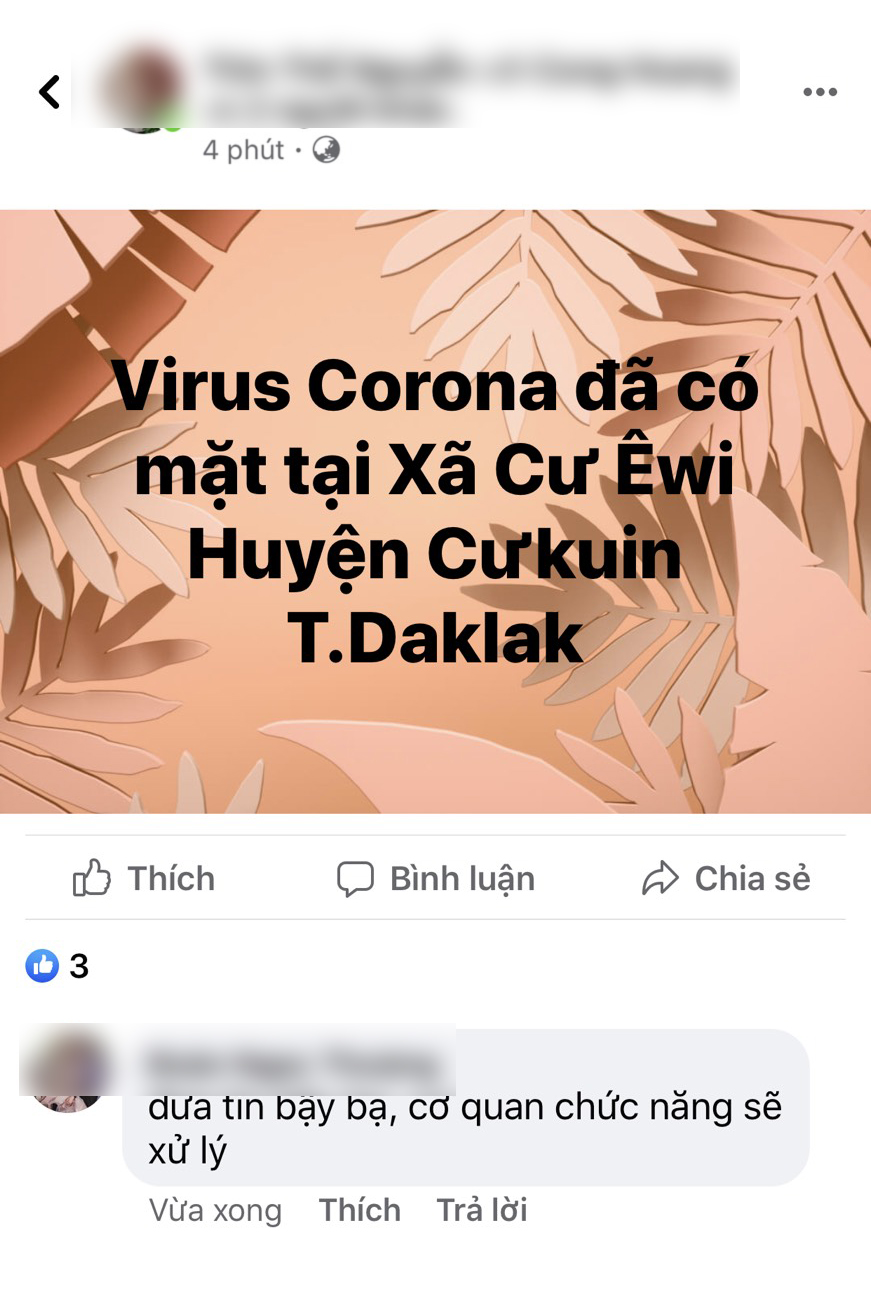Open the Virus Corona text background post
The height and width of the screenshot is (1307, 871).
[435, 511]
